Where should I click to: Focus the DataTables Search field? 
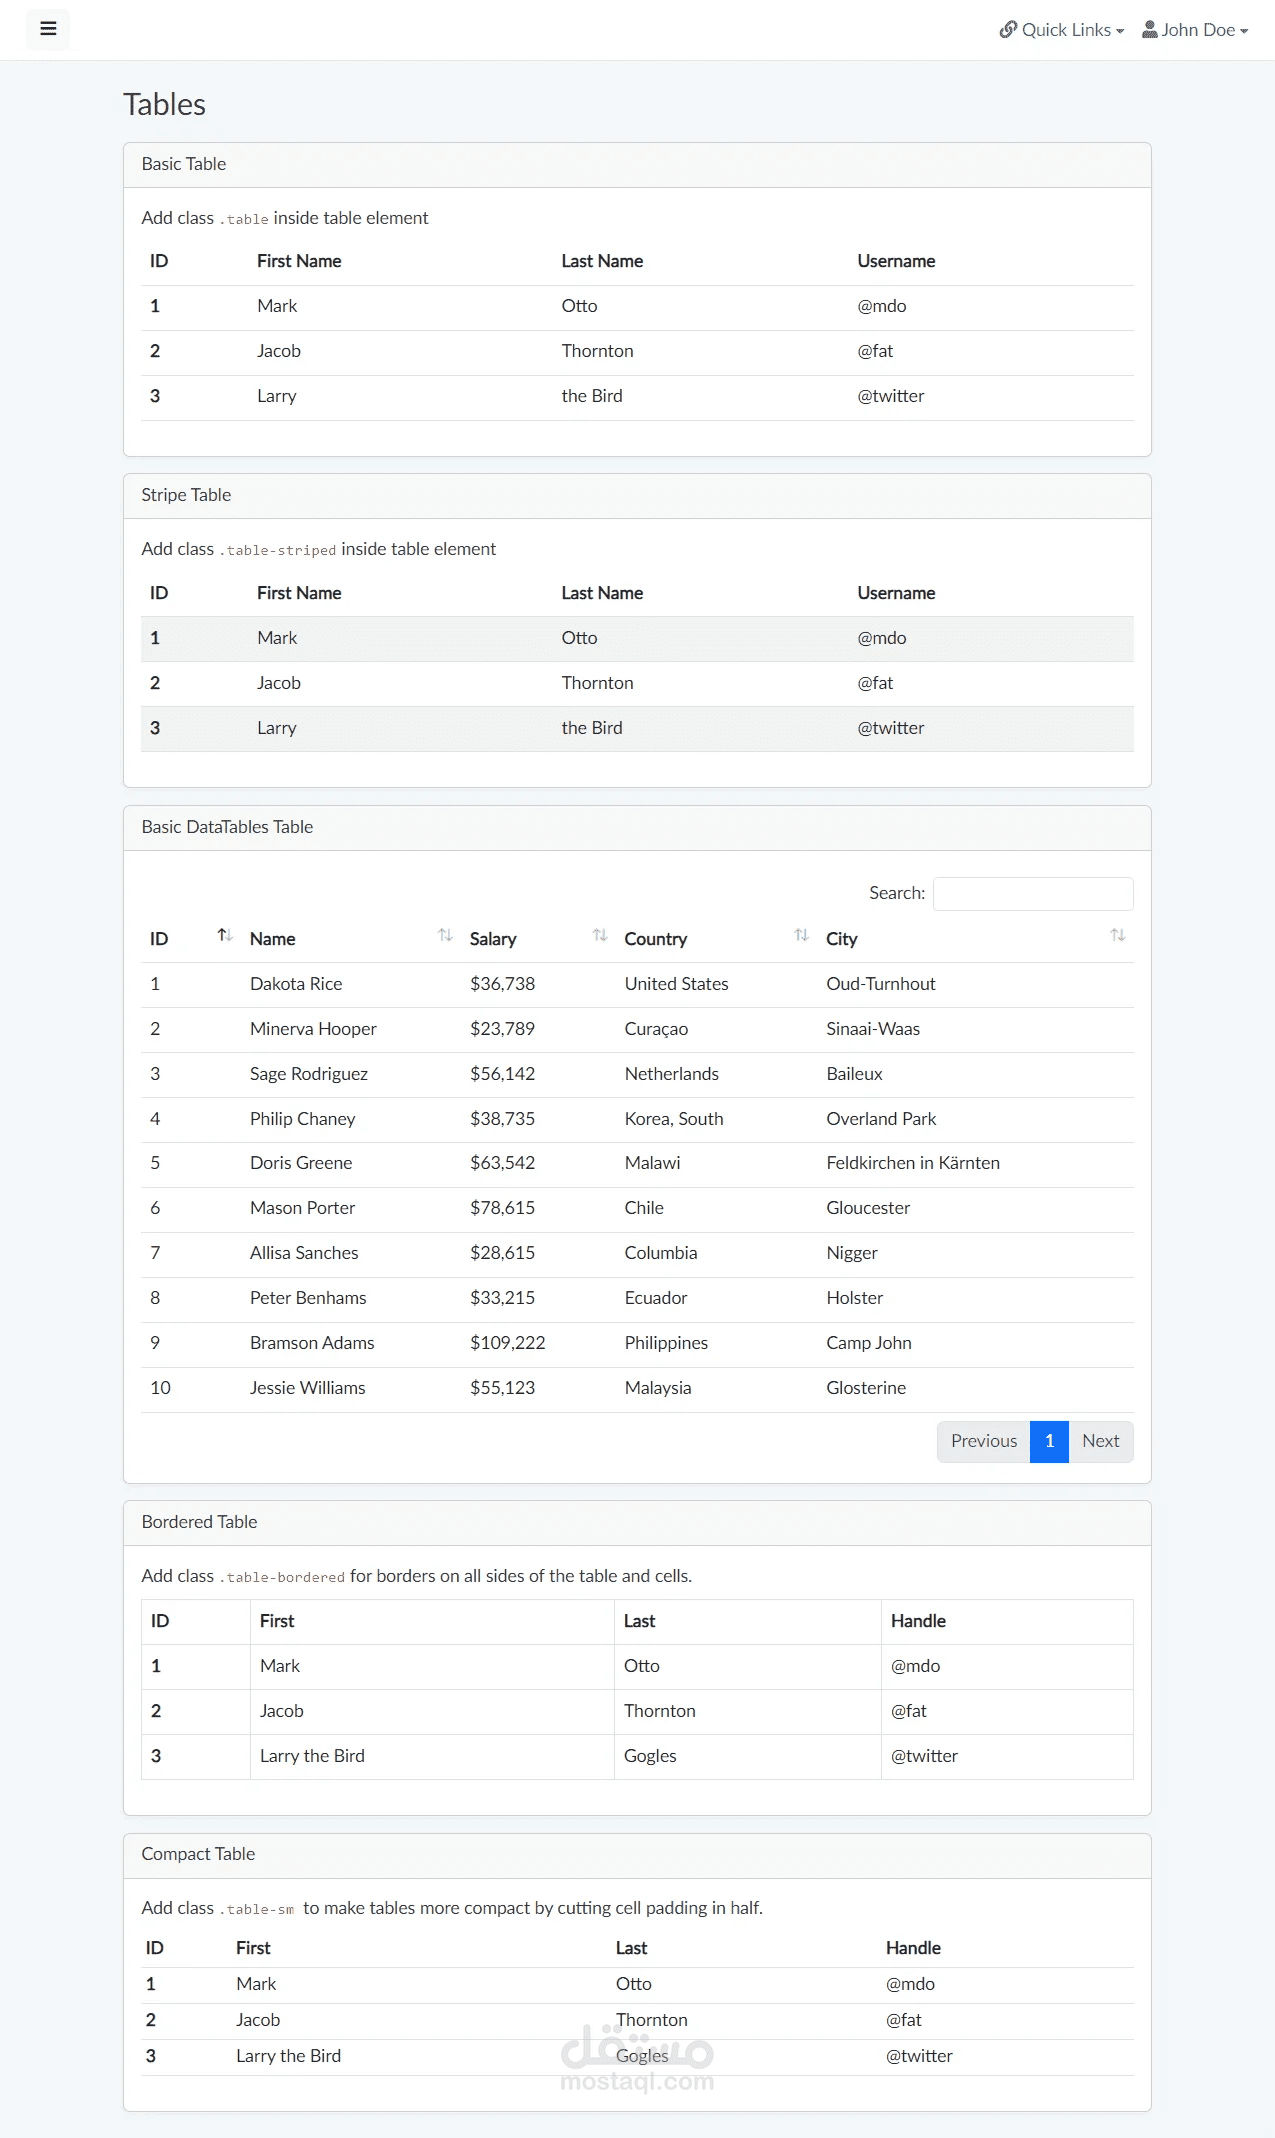[1032, 894]
